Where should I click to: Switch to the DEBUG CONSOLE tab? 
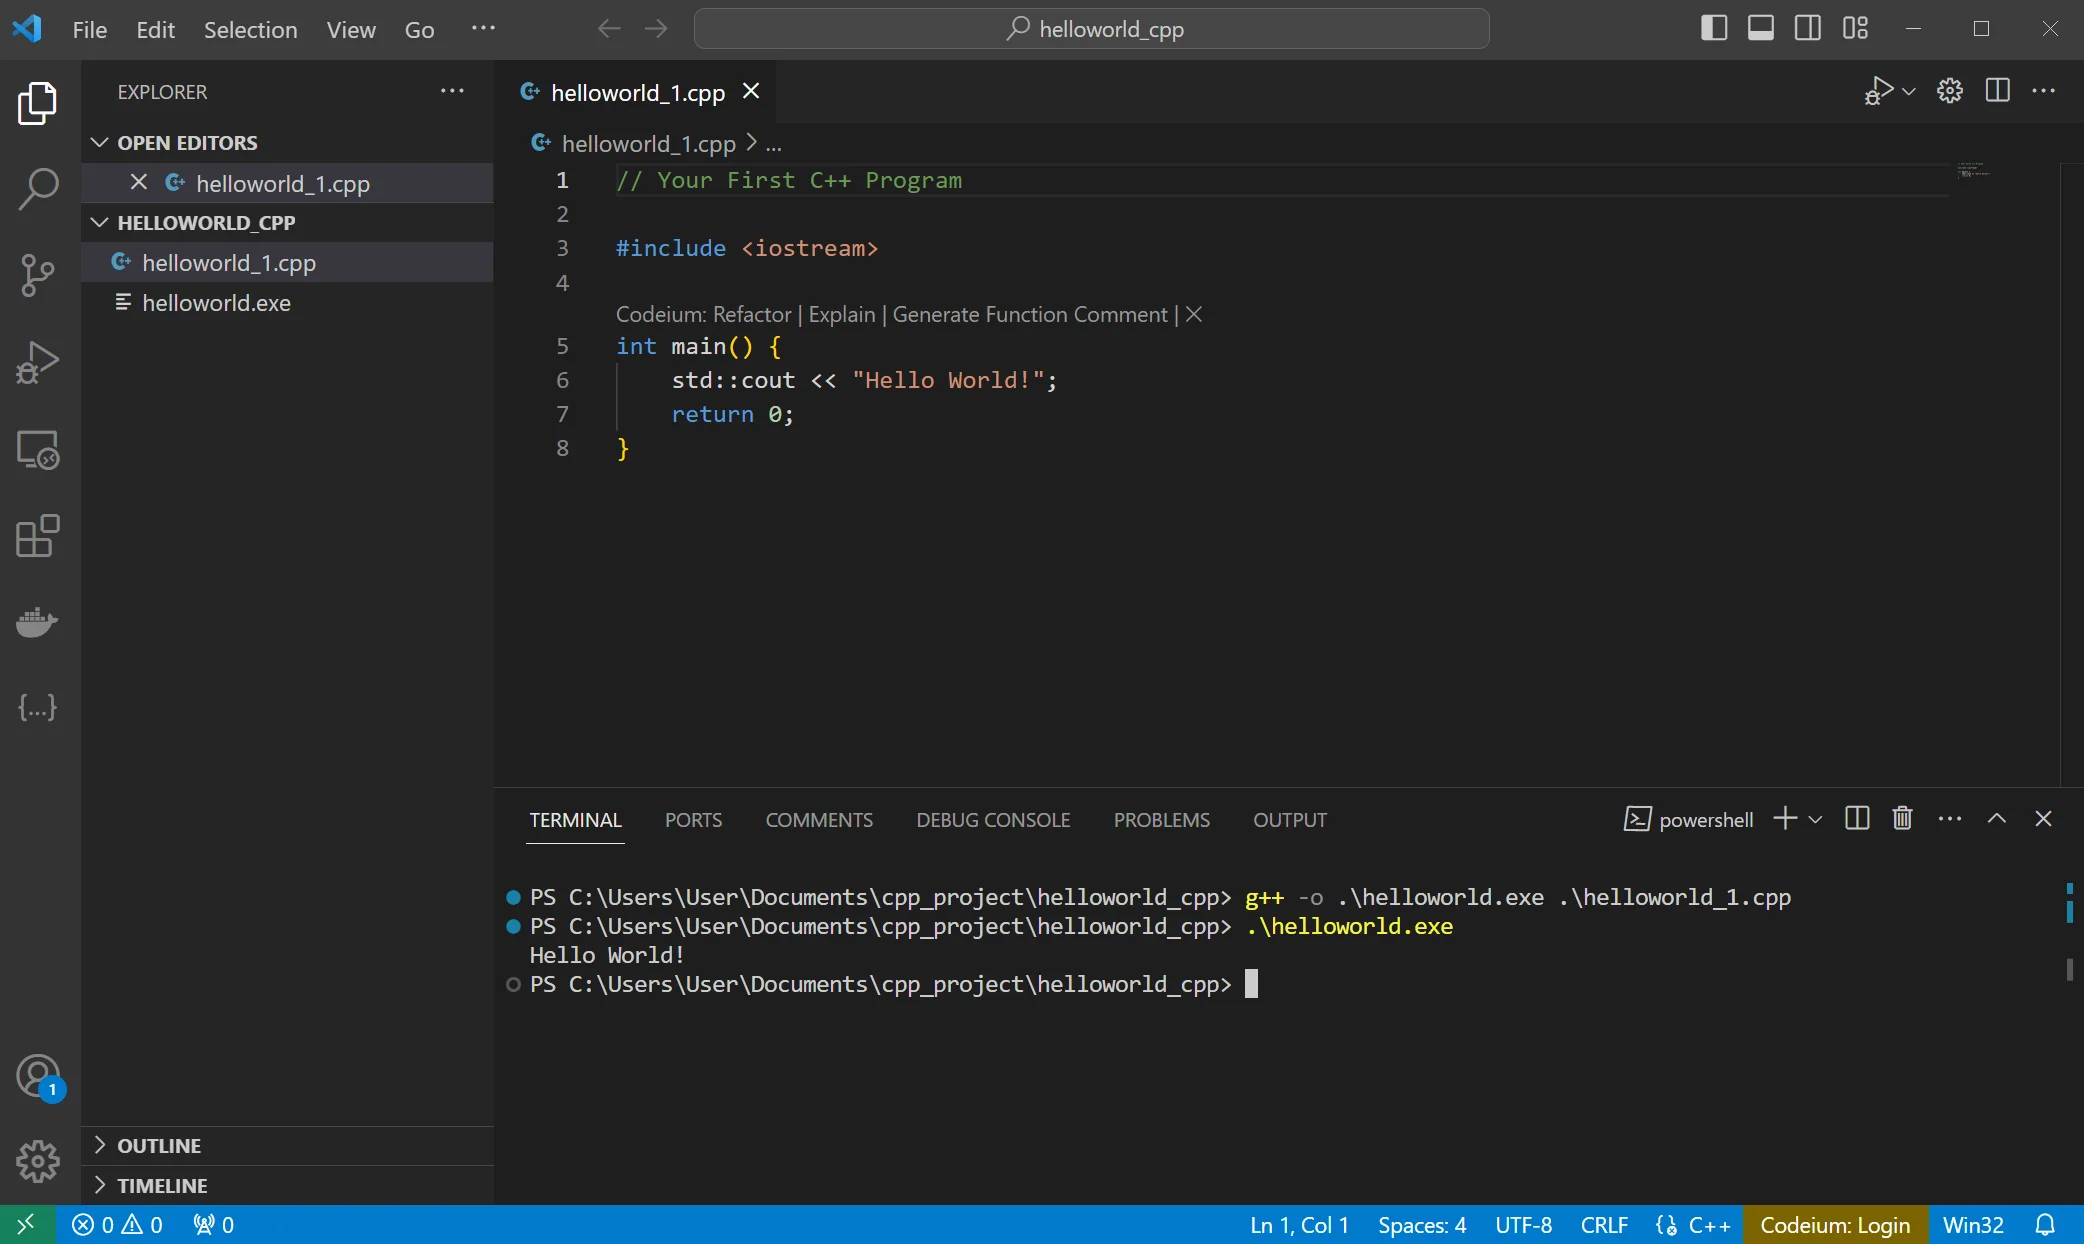993,820
